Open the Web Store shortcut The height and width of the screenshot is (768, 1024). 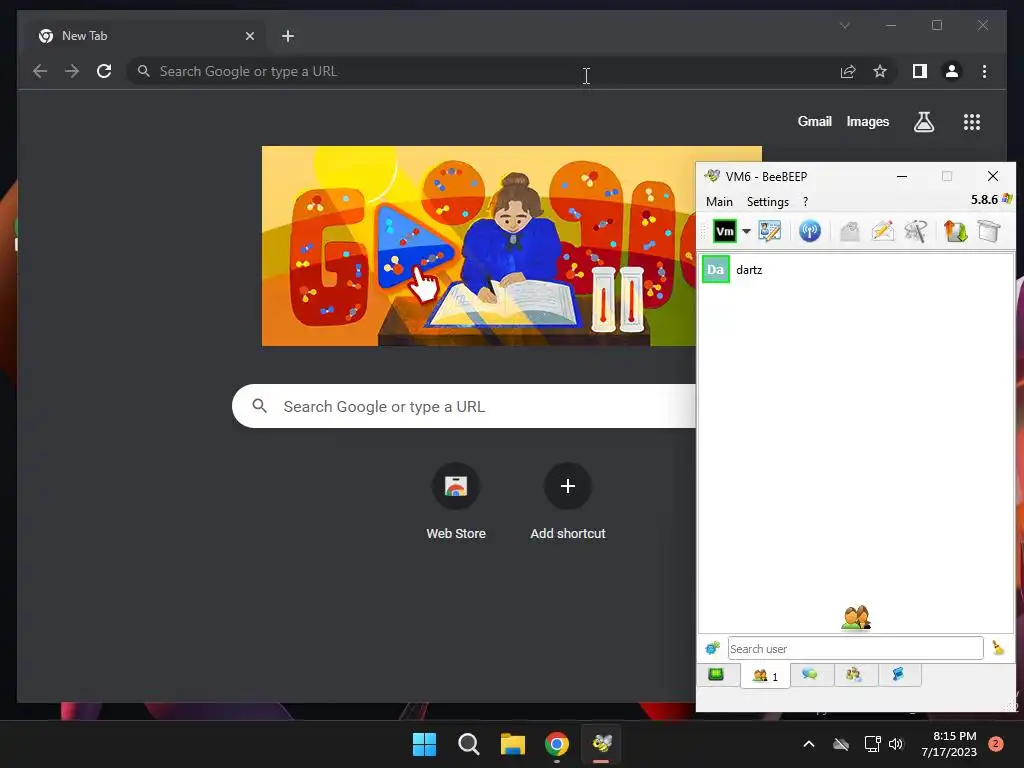[456, 502]
